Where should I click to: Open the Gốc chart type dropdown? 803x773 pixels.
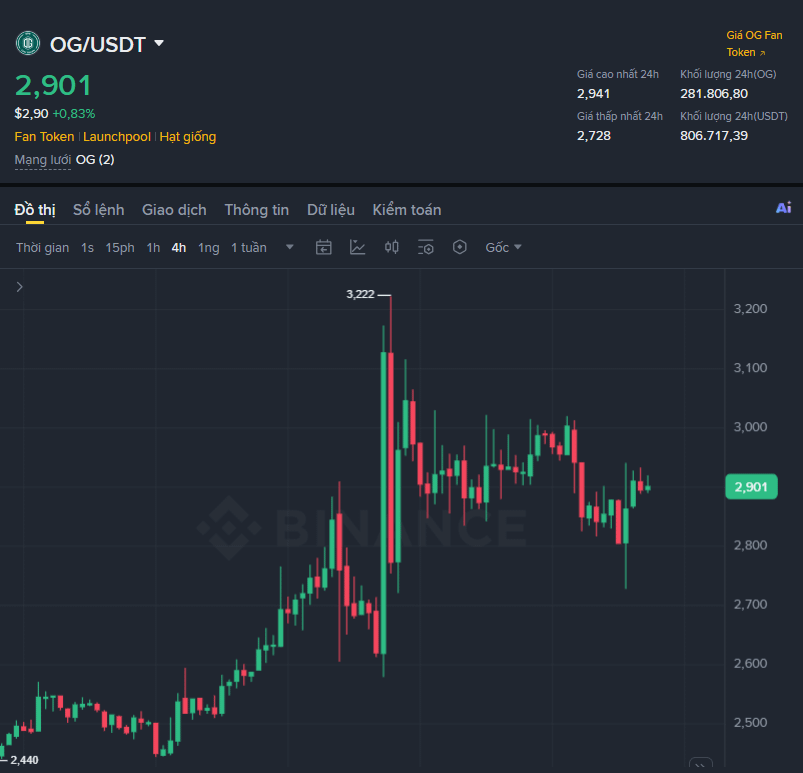(503, 248)
